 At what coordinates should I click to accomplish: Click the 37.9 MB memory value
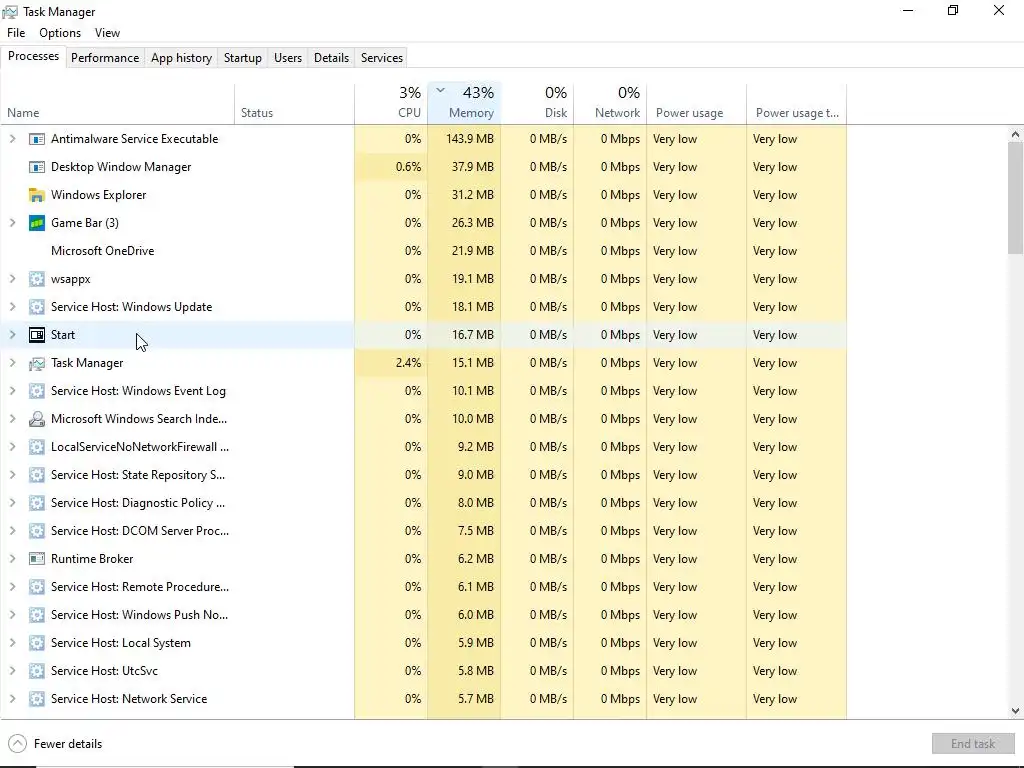(473, 167)
